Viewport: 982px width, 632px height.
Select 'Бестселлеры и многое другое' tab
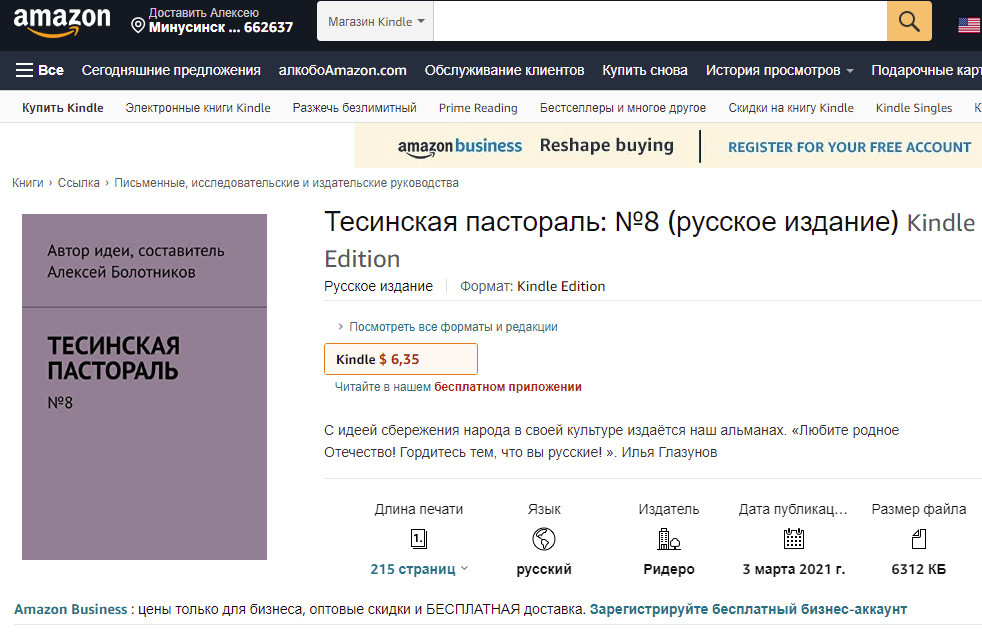pos(623,108)
